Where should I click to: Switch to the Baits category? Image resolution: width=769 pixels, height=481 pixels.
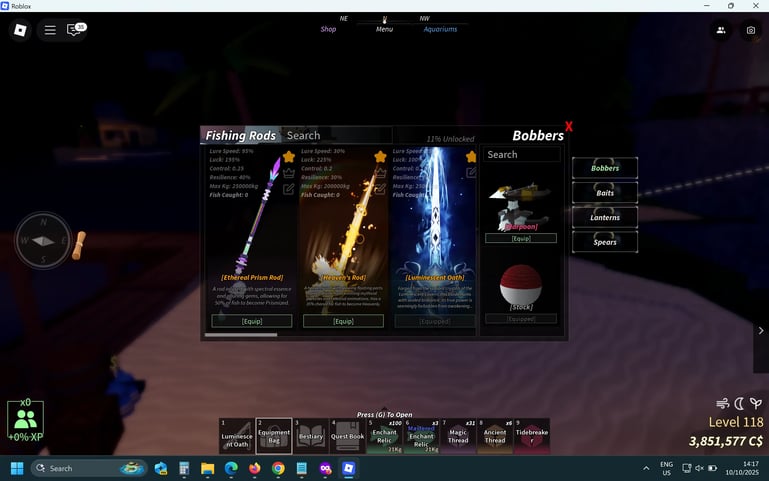click(x=605, y=193)
